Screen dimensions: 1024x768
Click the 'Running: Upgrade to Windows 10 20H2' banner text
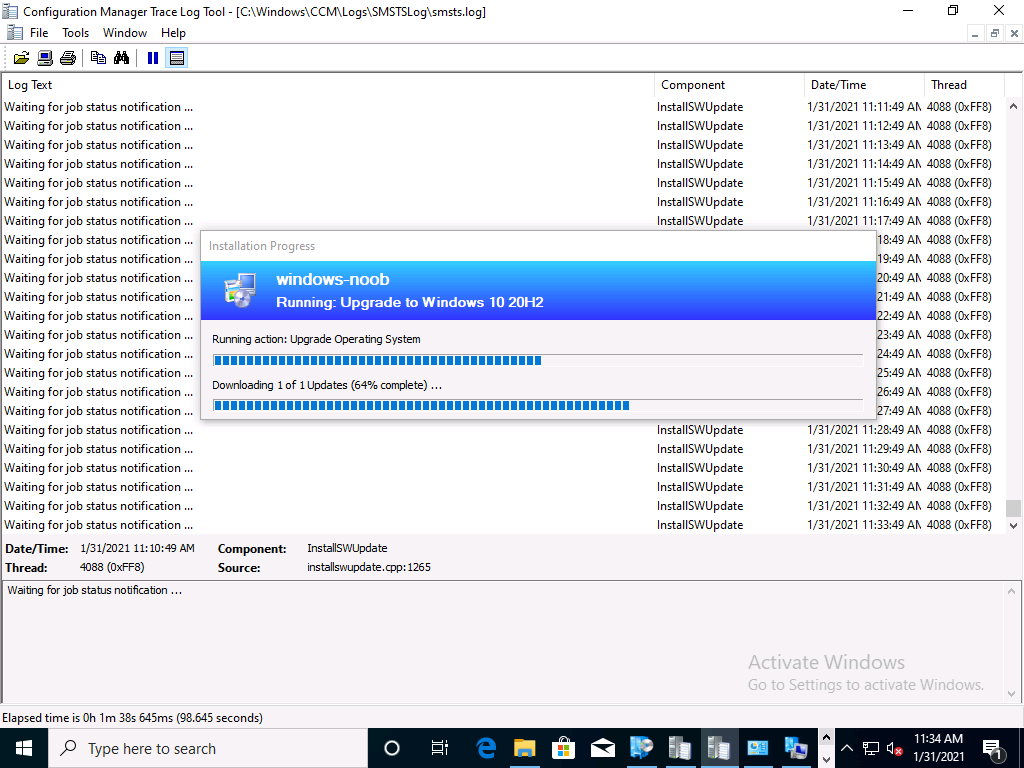coord(409,302)
